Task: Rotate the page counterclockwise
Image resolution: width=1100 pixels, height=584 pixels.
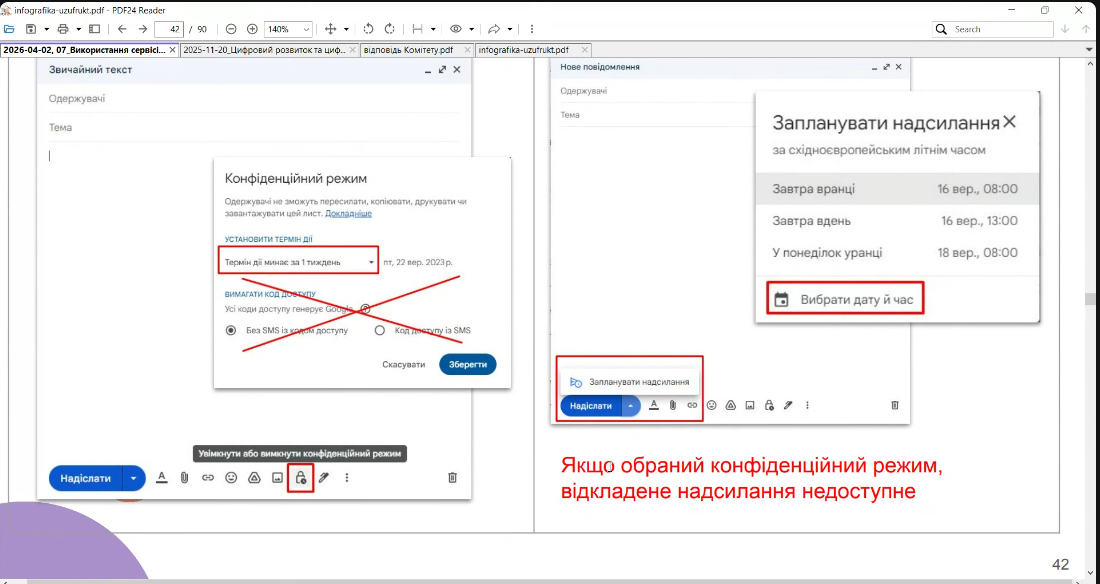Action: (368, 29)
